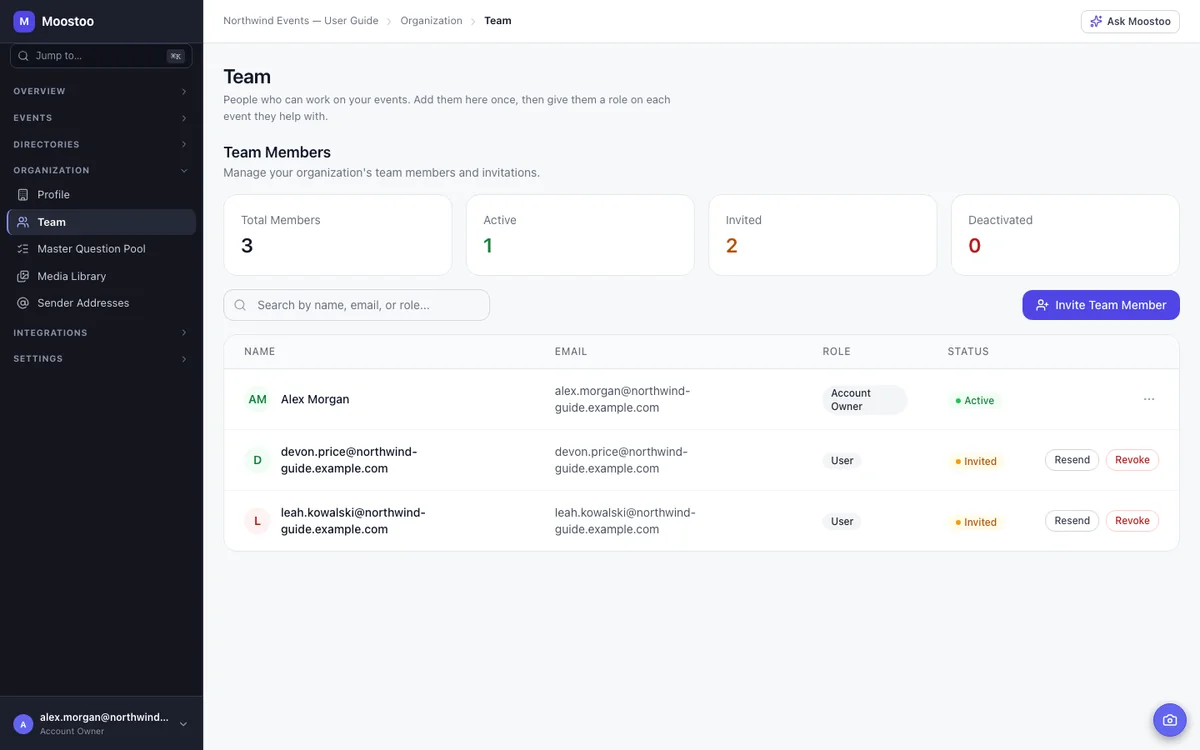Open Sender Addresses page

click(x=101, y=303)
